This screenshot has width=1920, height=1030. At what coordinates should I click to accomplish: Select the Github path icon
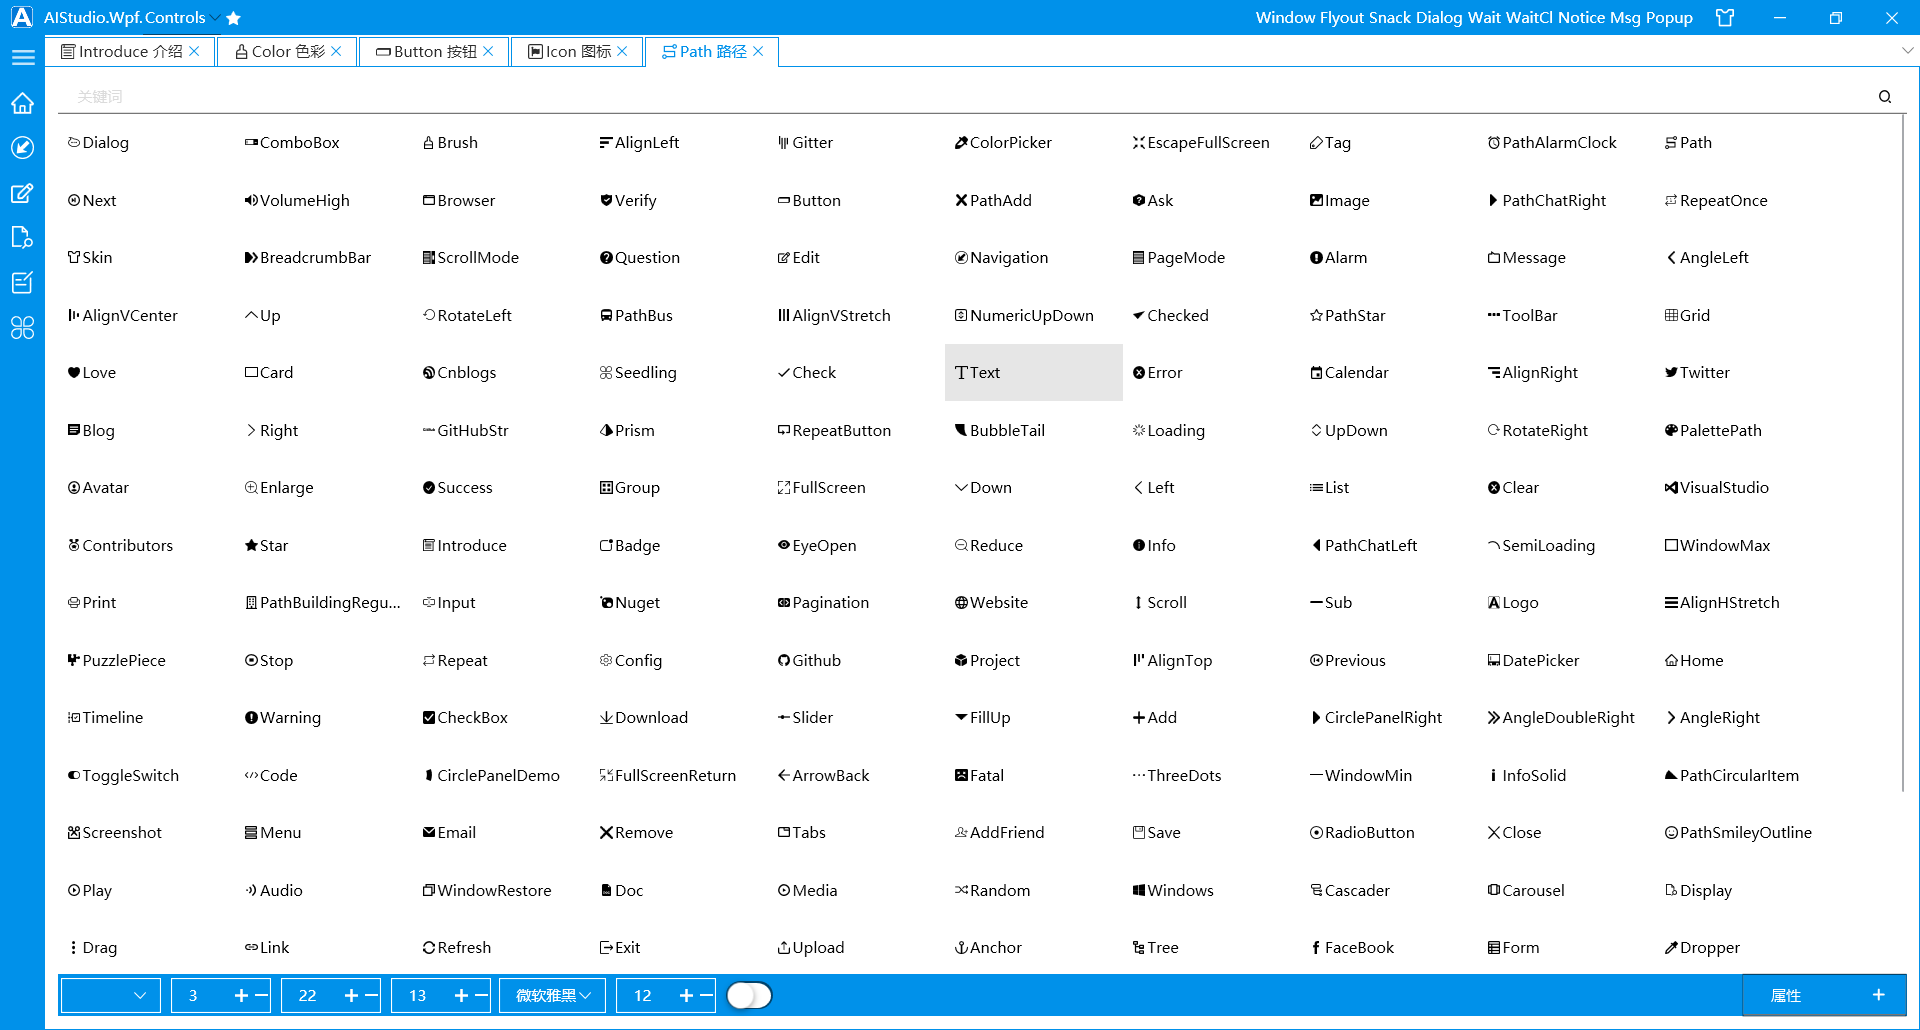pyautogui.click(x=810, y=661)
